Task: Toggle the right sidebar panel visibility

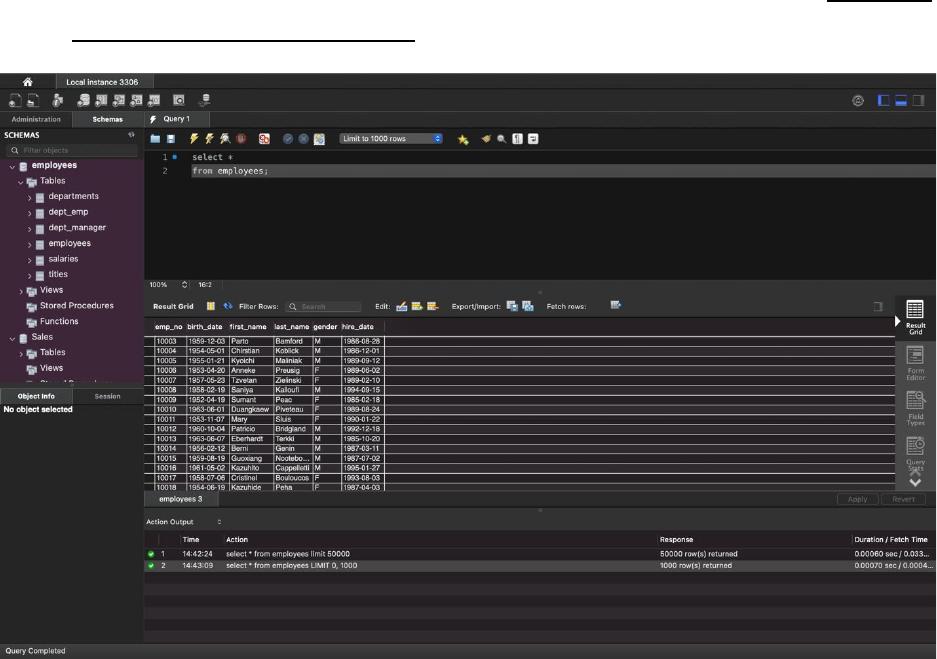Action: [x=918, y=100]
